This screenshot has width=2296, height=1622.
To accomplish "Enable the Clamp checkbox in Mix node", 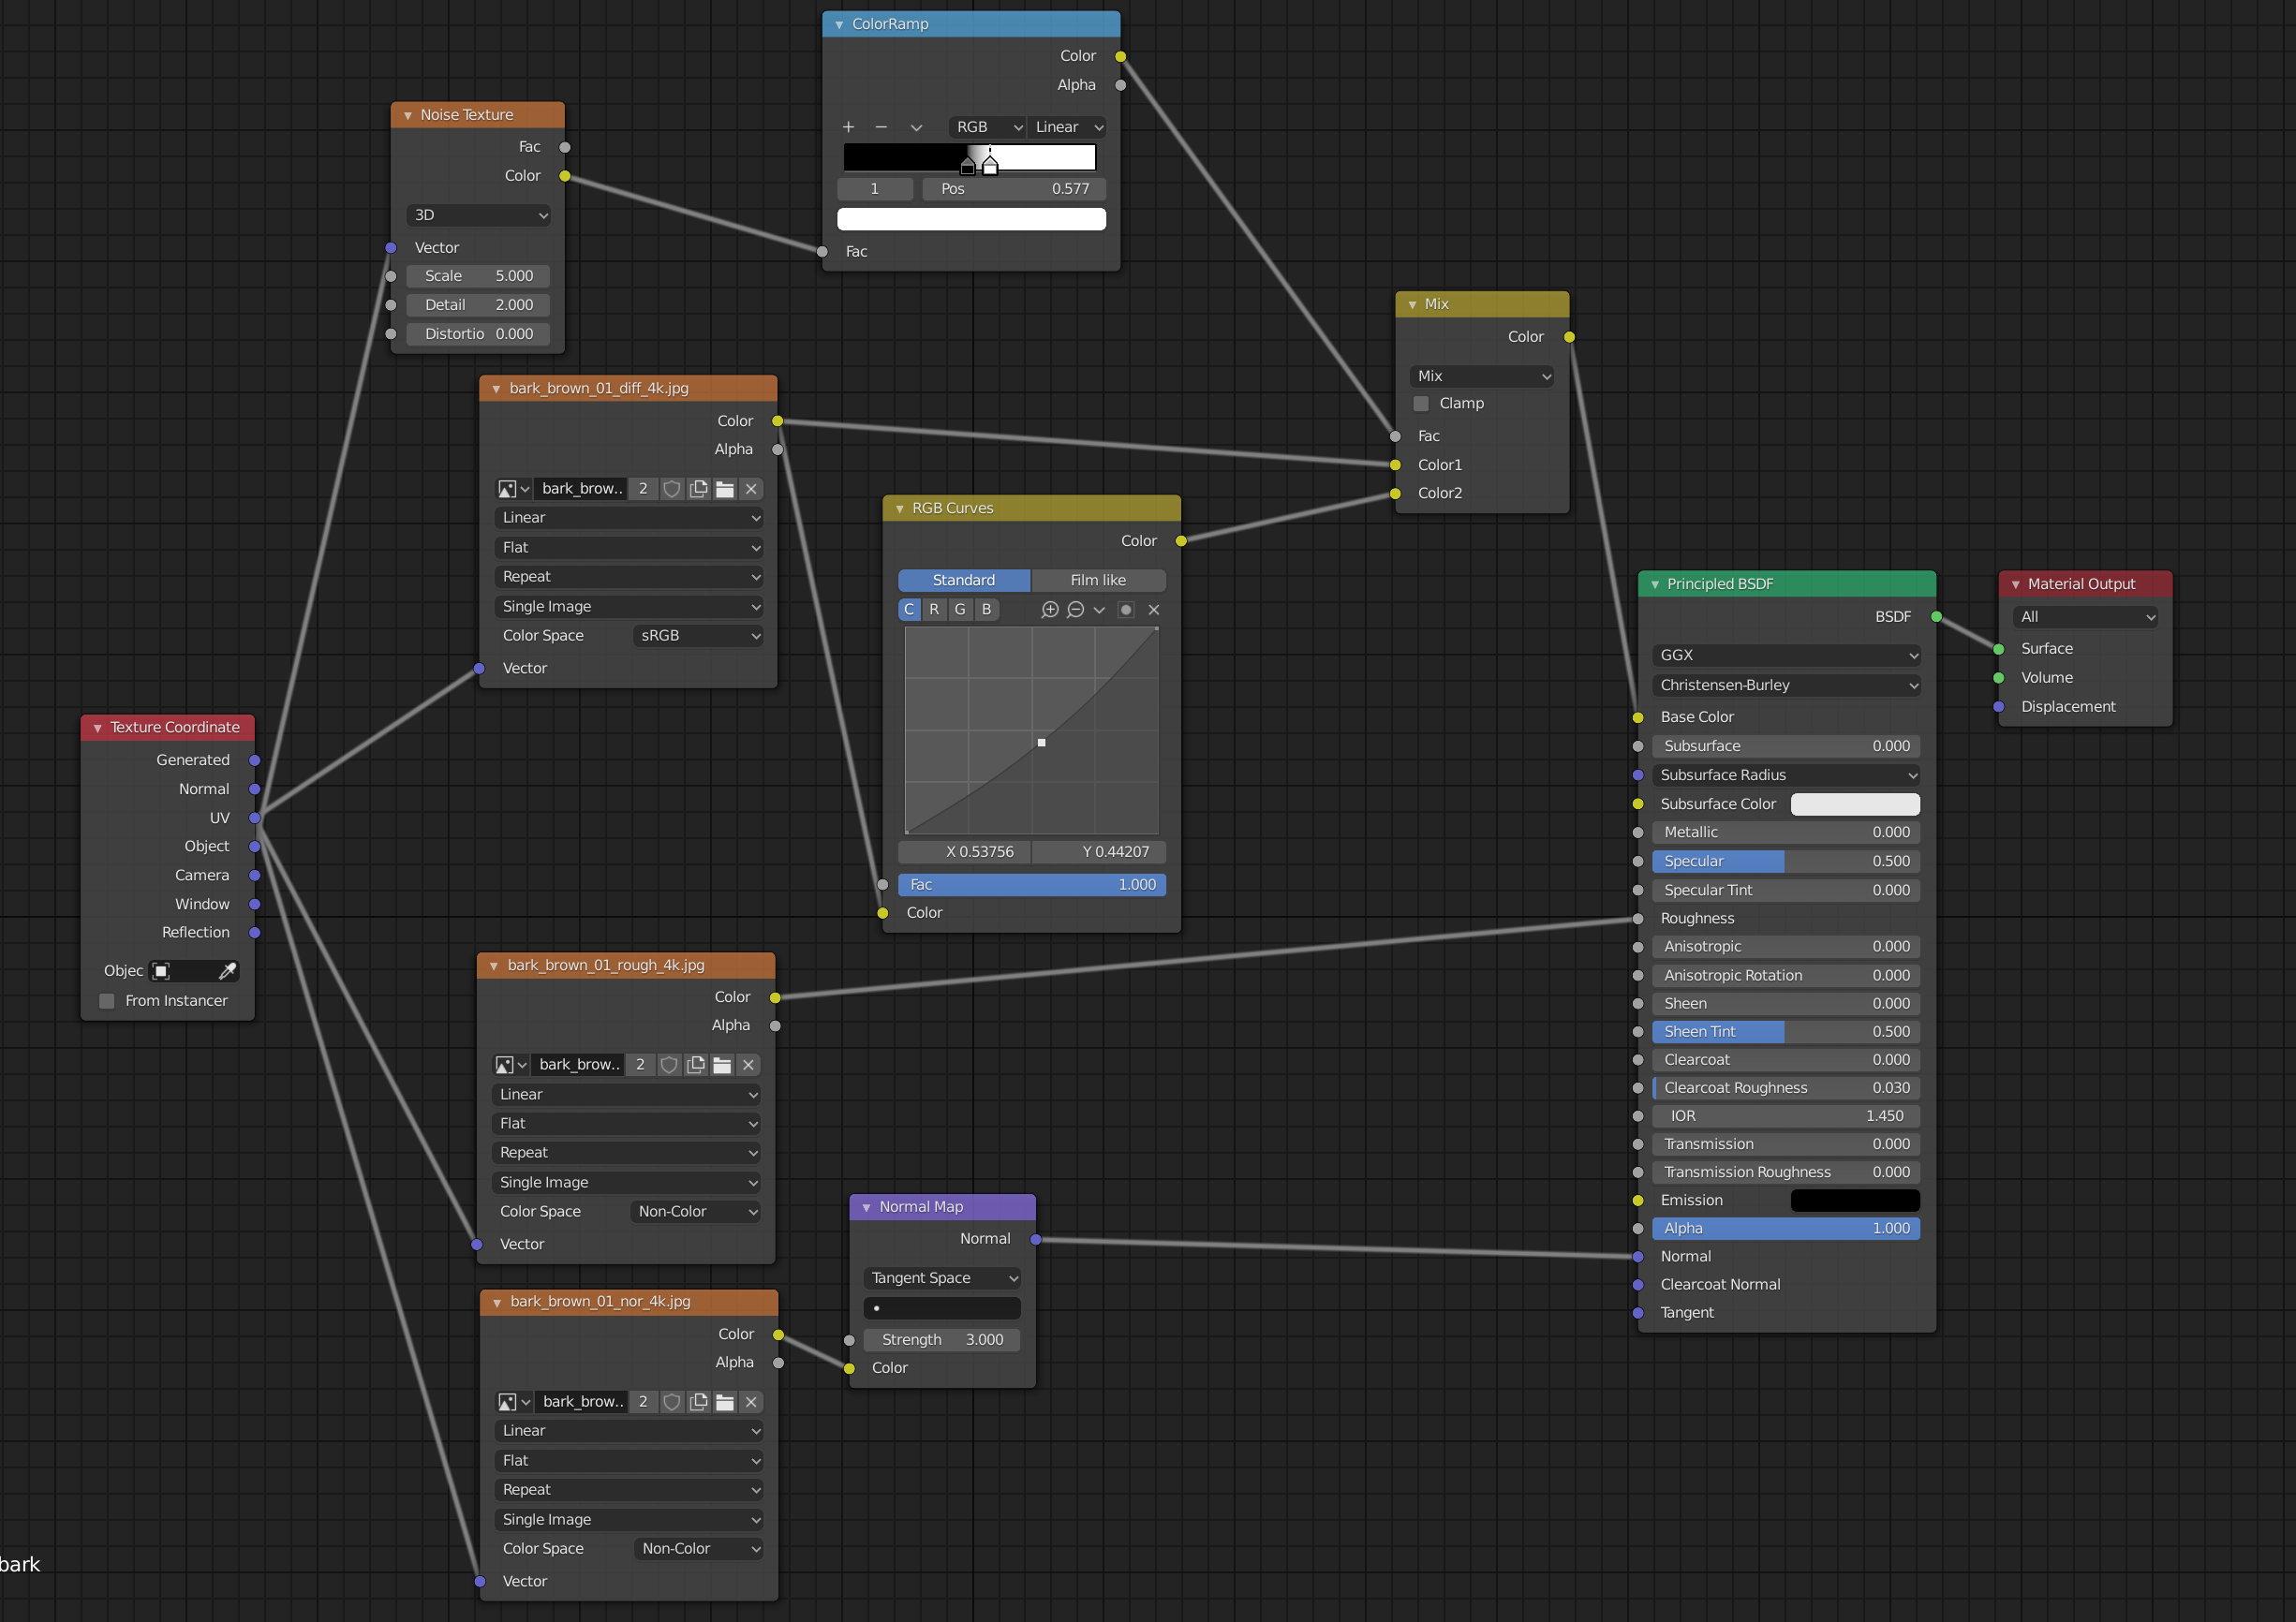I will coord(1421,404).
